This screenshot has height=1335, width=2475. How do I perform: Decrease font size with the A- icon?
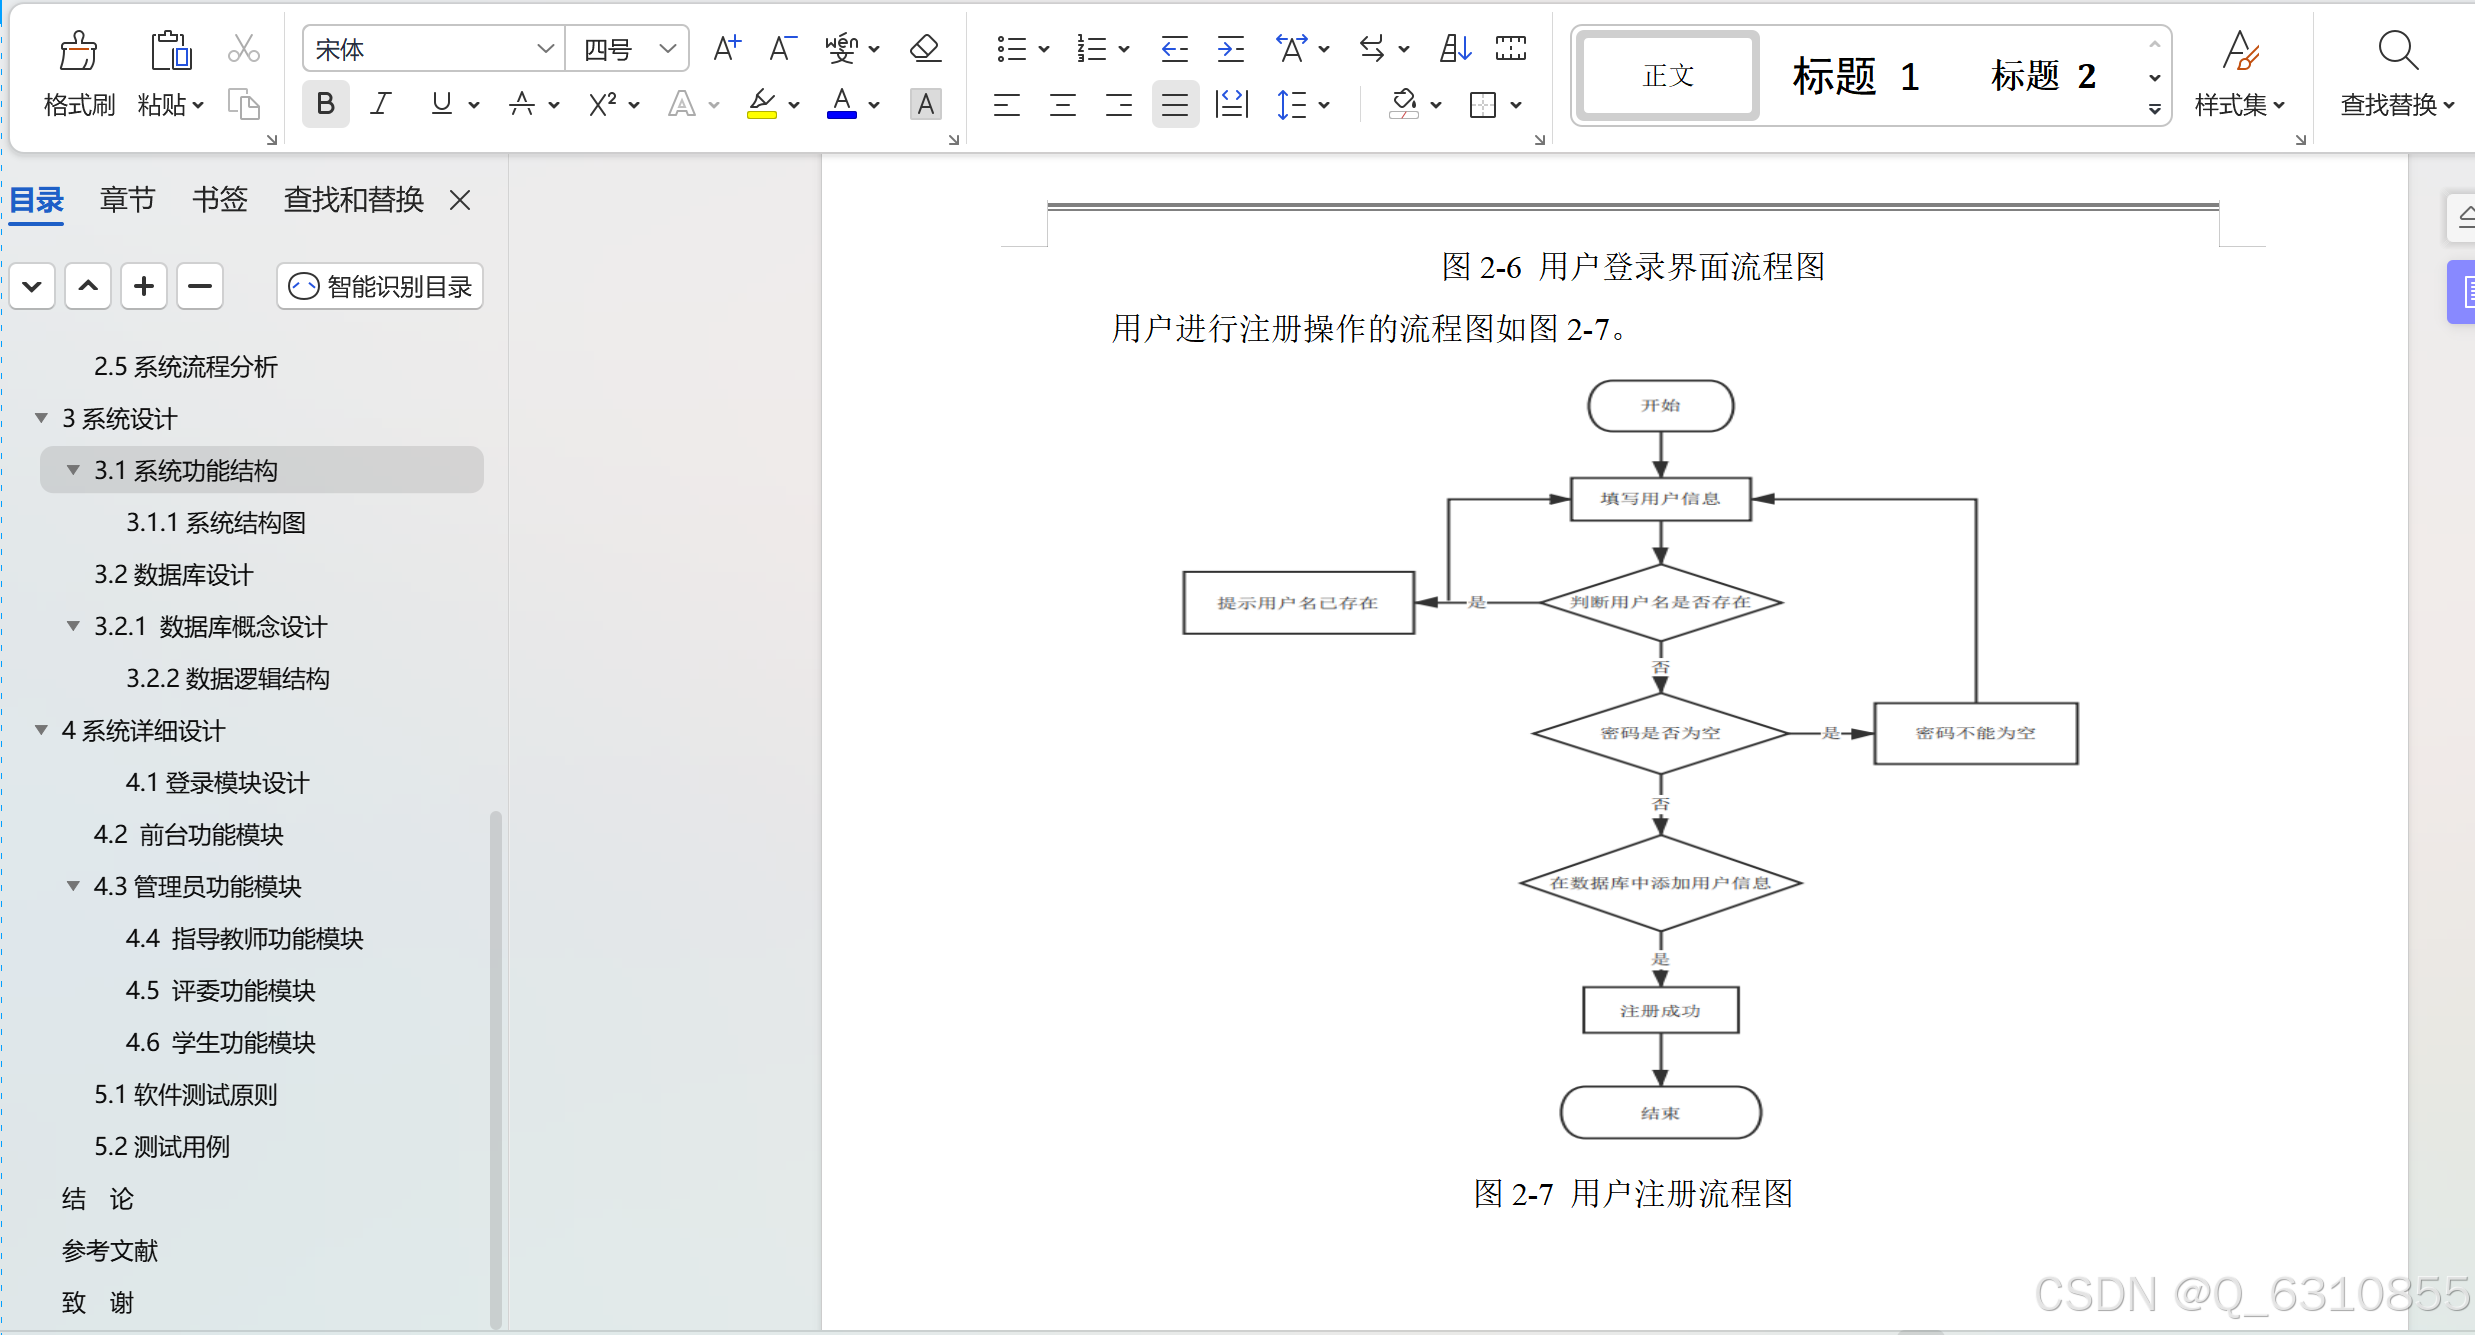point(782,48)
